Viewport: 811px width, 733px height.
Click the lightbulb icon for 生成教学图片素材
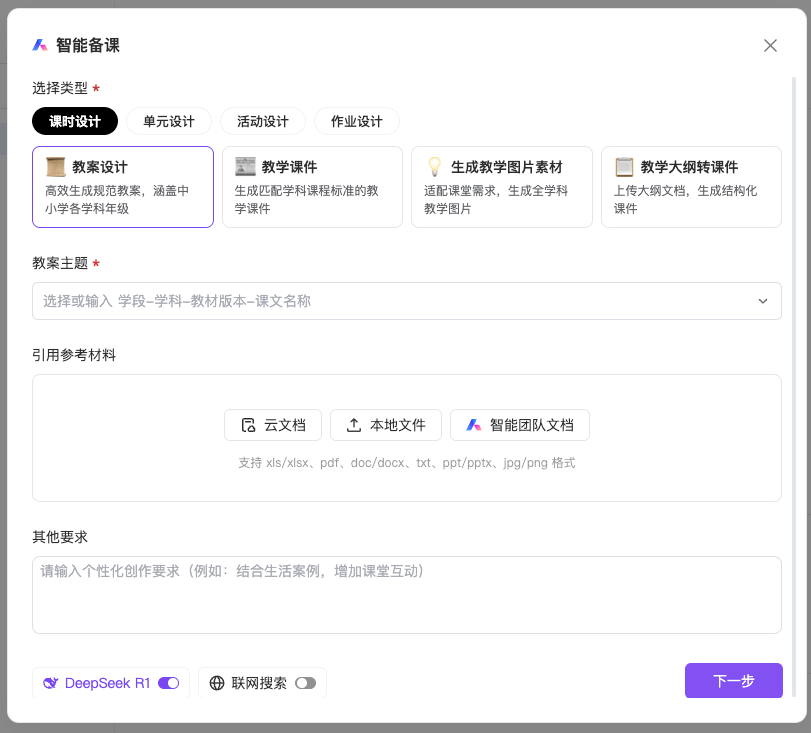(x=434, y=167)
